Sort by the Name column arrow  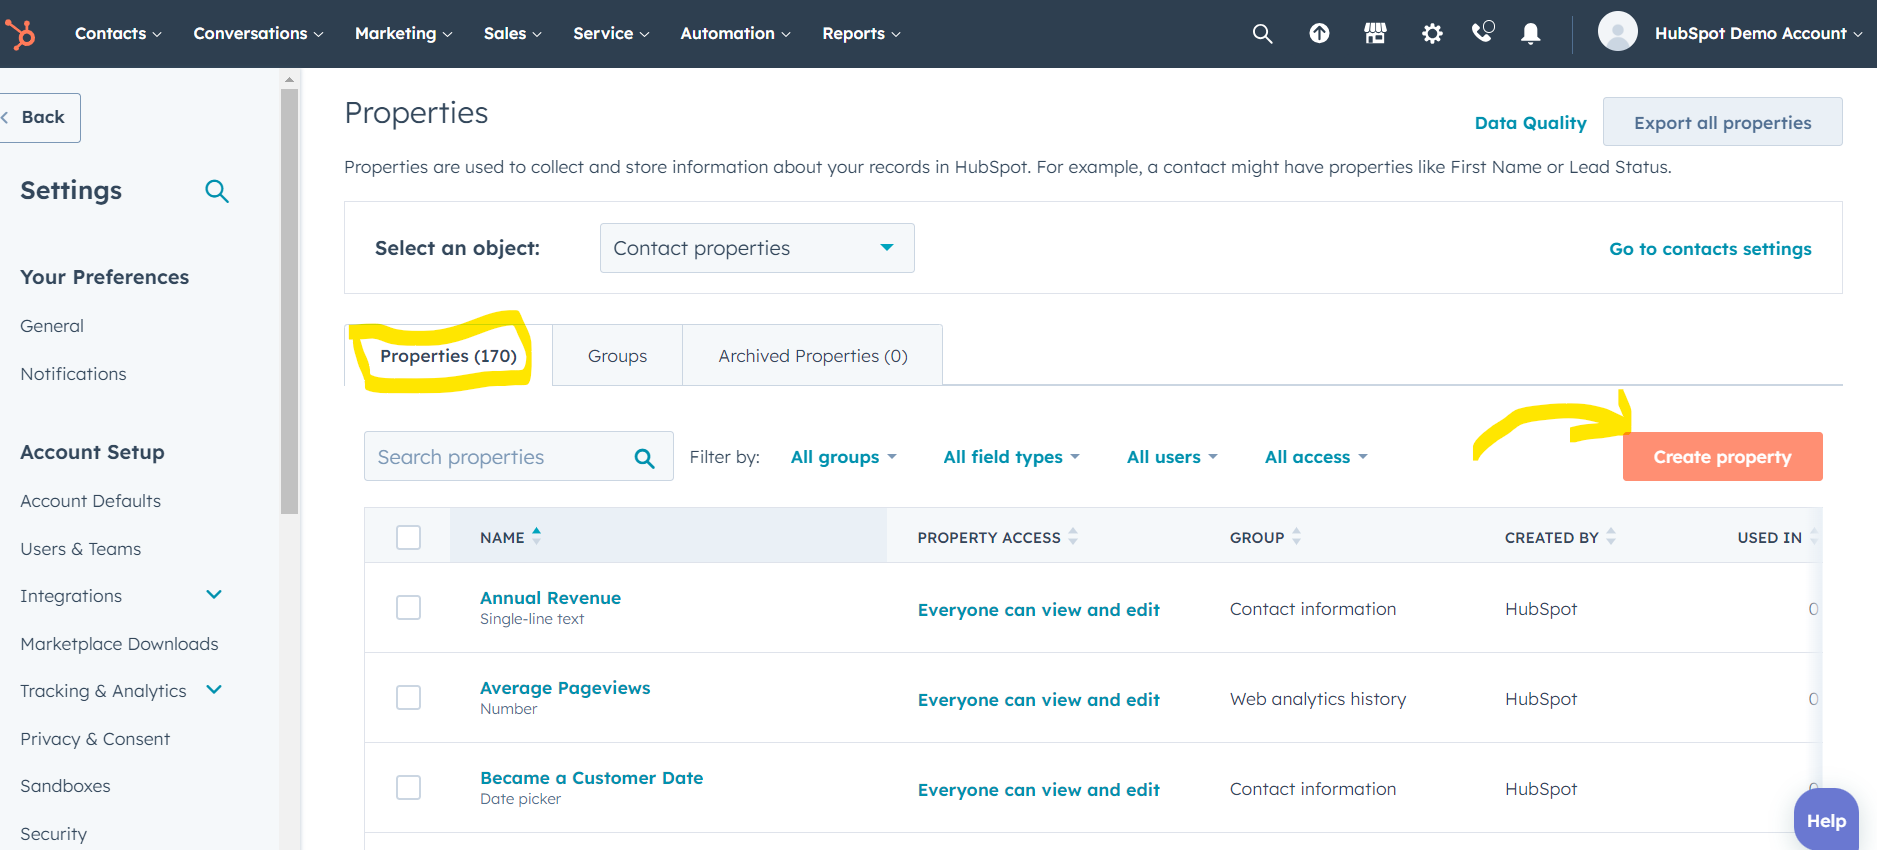pos(537,536)
